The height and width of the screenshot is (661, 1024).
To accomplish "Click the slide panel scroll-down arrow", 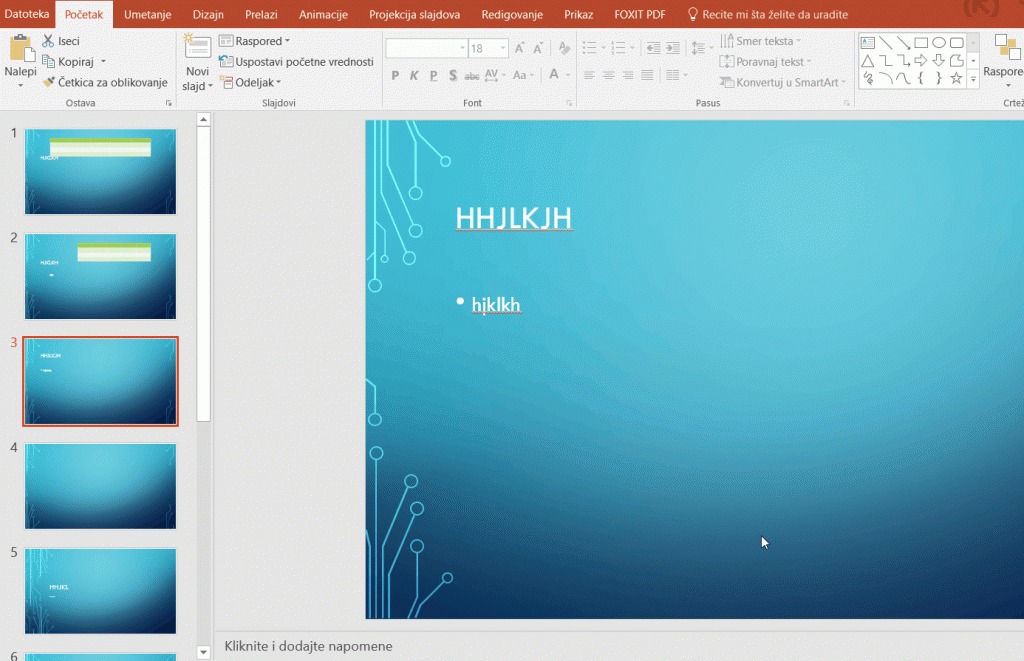I will pyautogui.click(x=204, y=652).
